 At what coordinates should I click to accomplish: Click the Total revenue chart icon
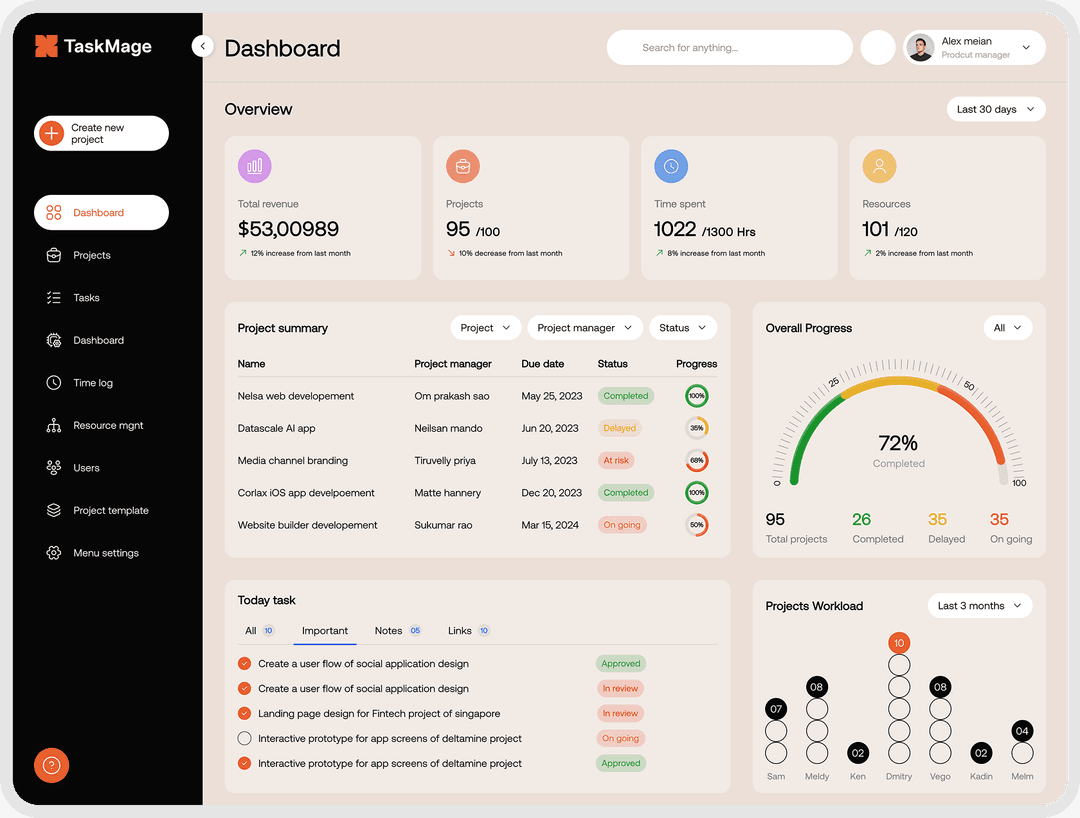pos(255,166)
